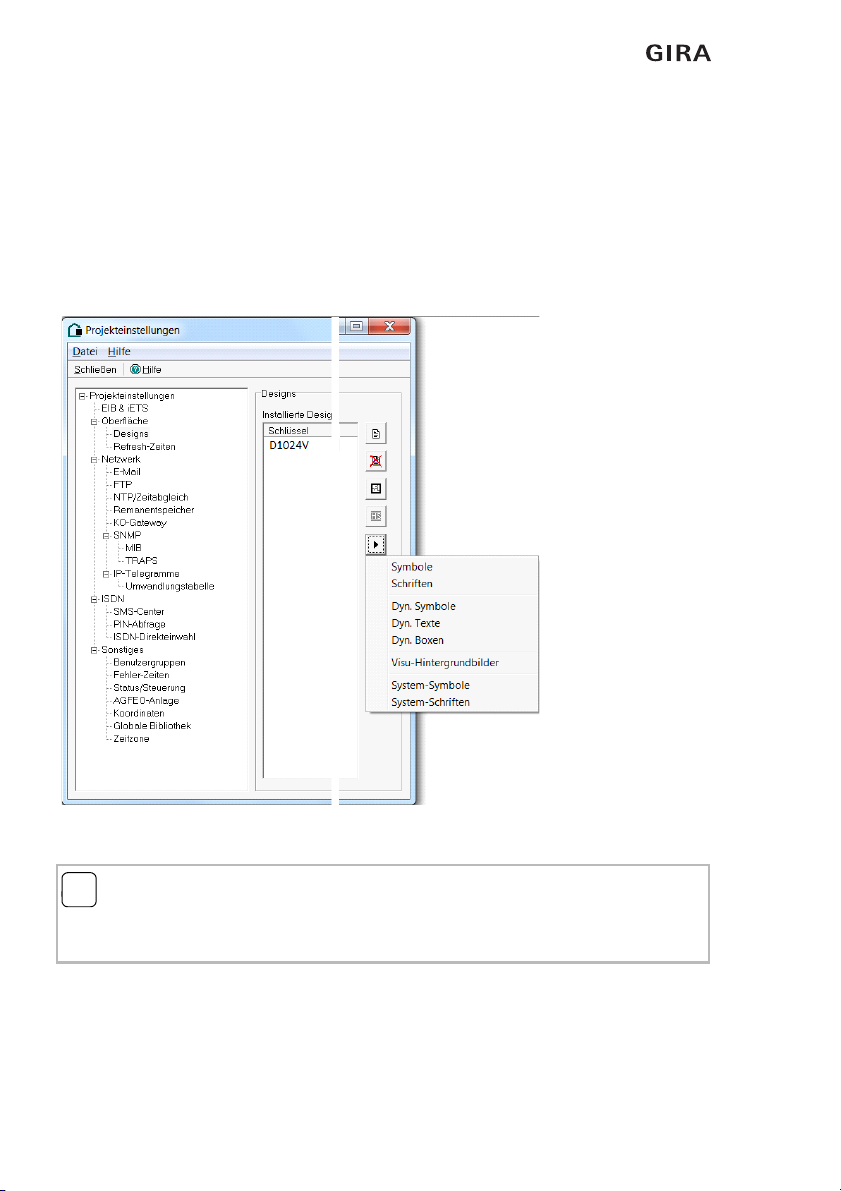The height and width of the screenshot is (1191, 841).
Task: Click the Schlüssel column header
Action: 290,429
